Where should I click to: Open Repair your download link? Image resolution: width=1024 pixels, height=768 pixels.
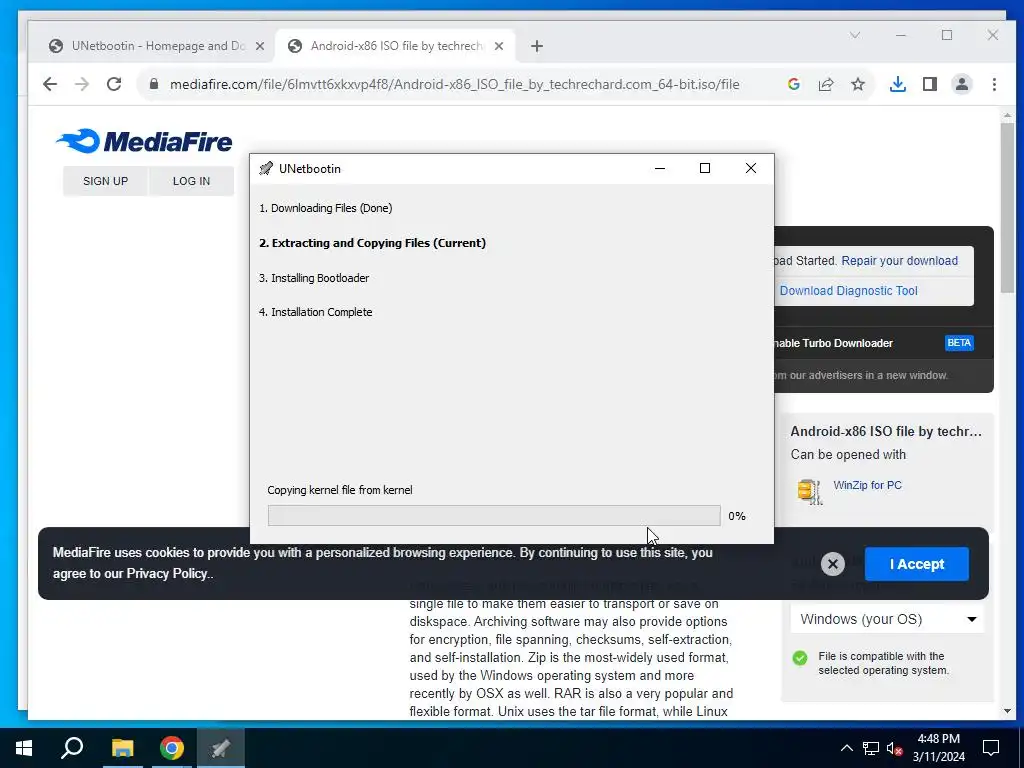click(x=899, y=261)
